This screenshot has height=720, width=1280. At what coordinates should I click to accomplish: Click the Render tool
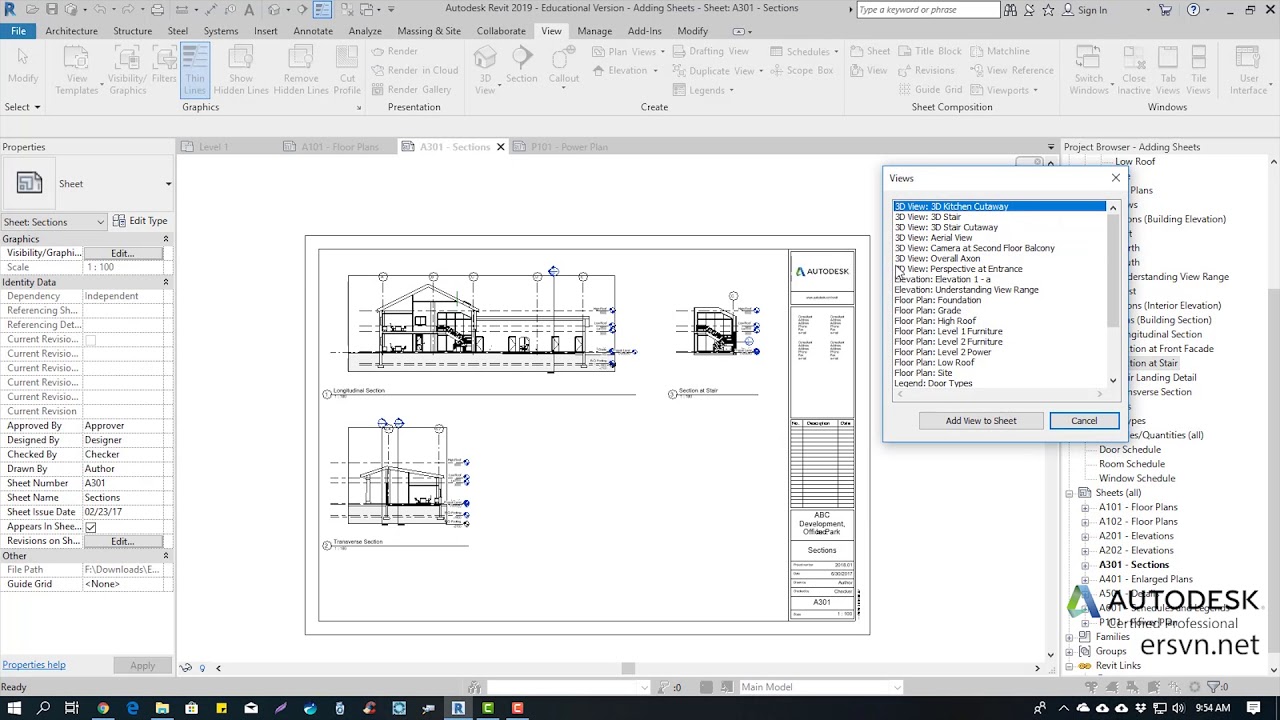394,51
